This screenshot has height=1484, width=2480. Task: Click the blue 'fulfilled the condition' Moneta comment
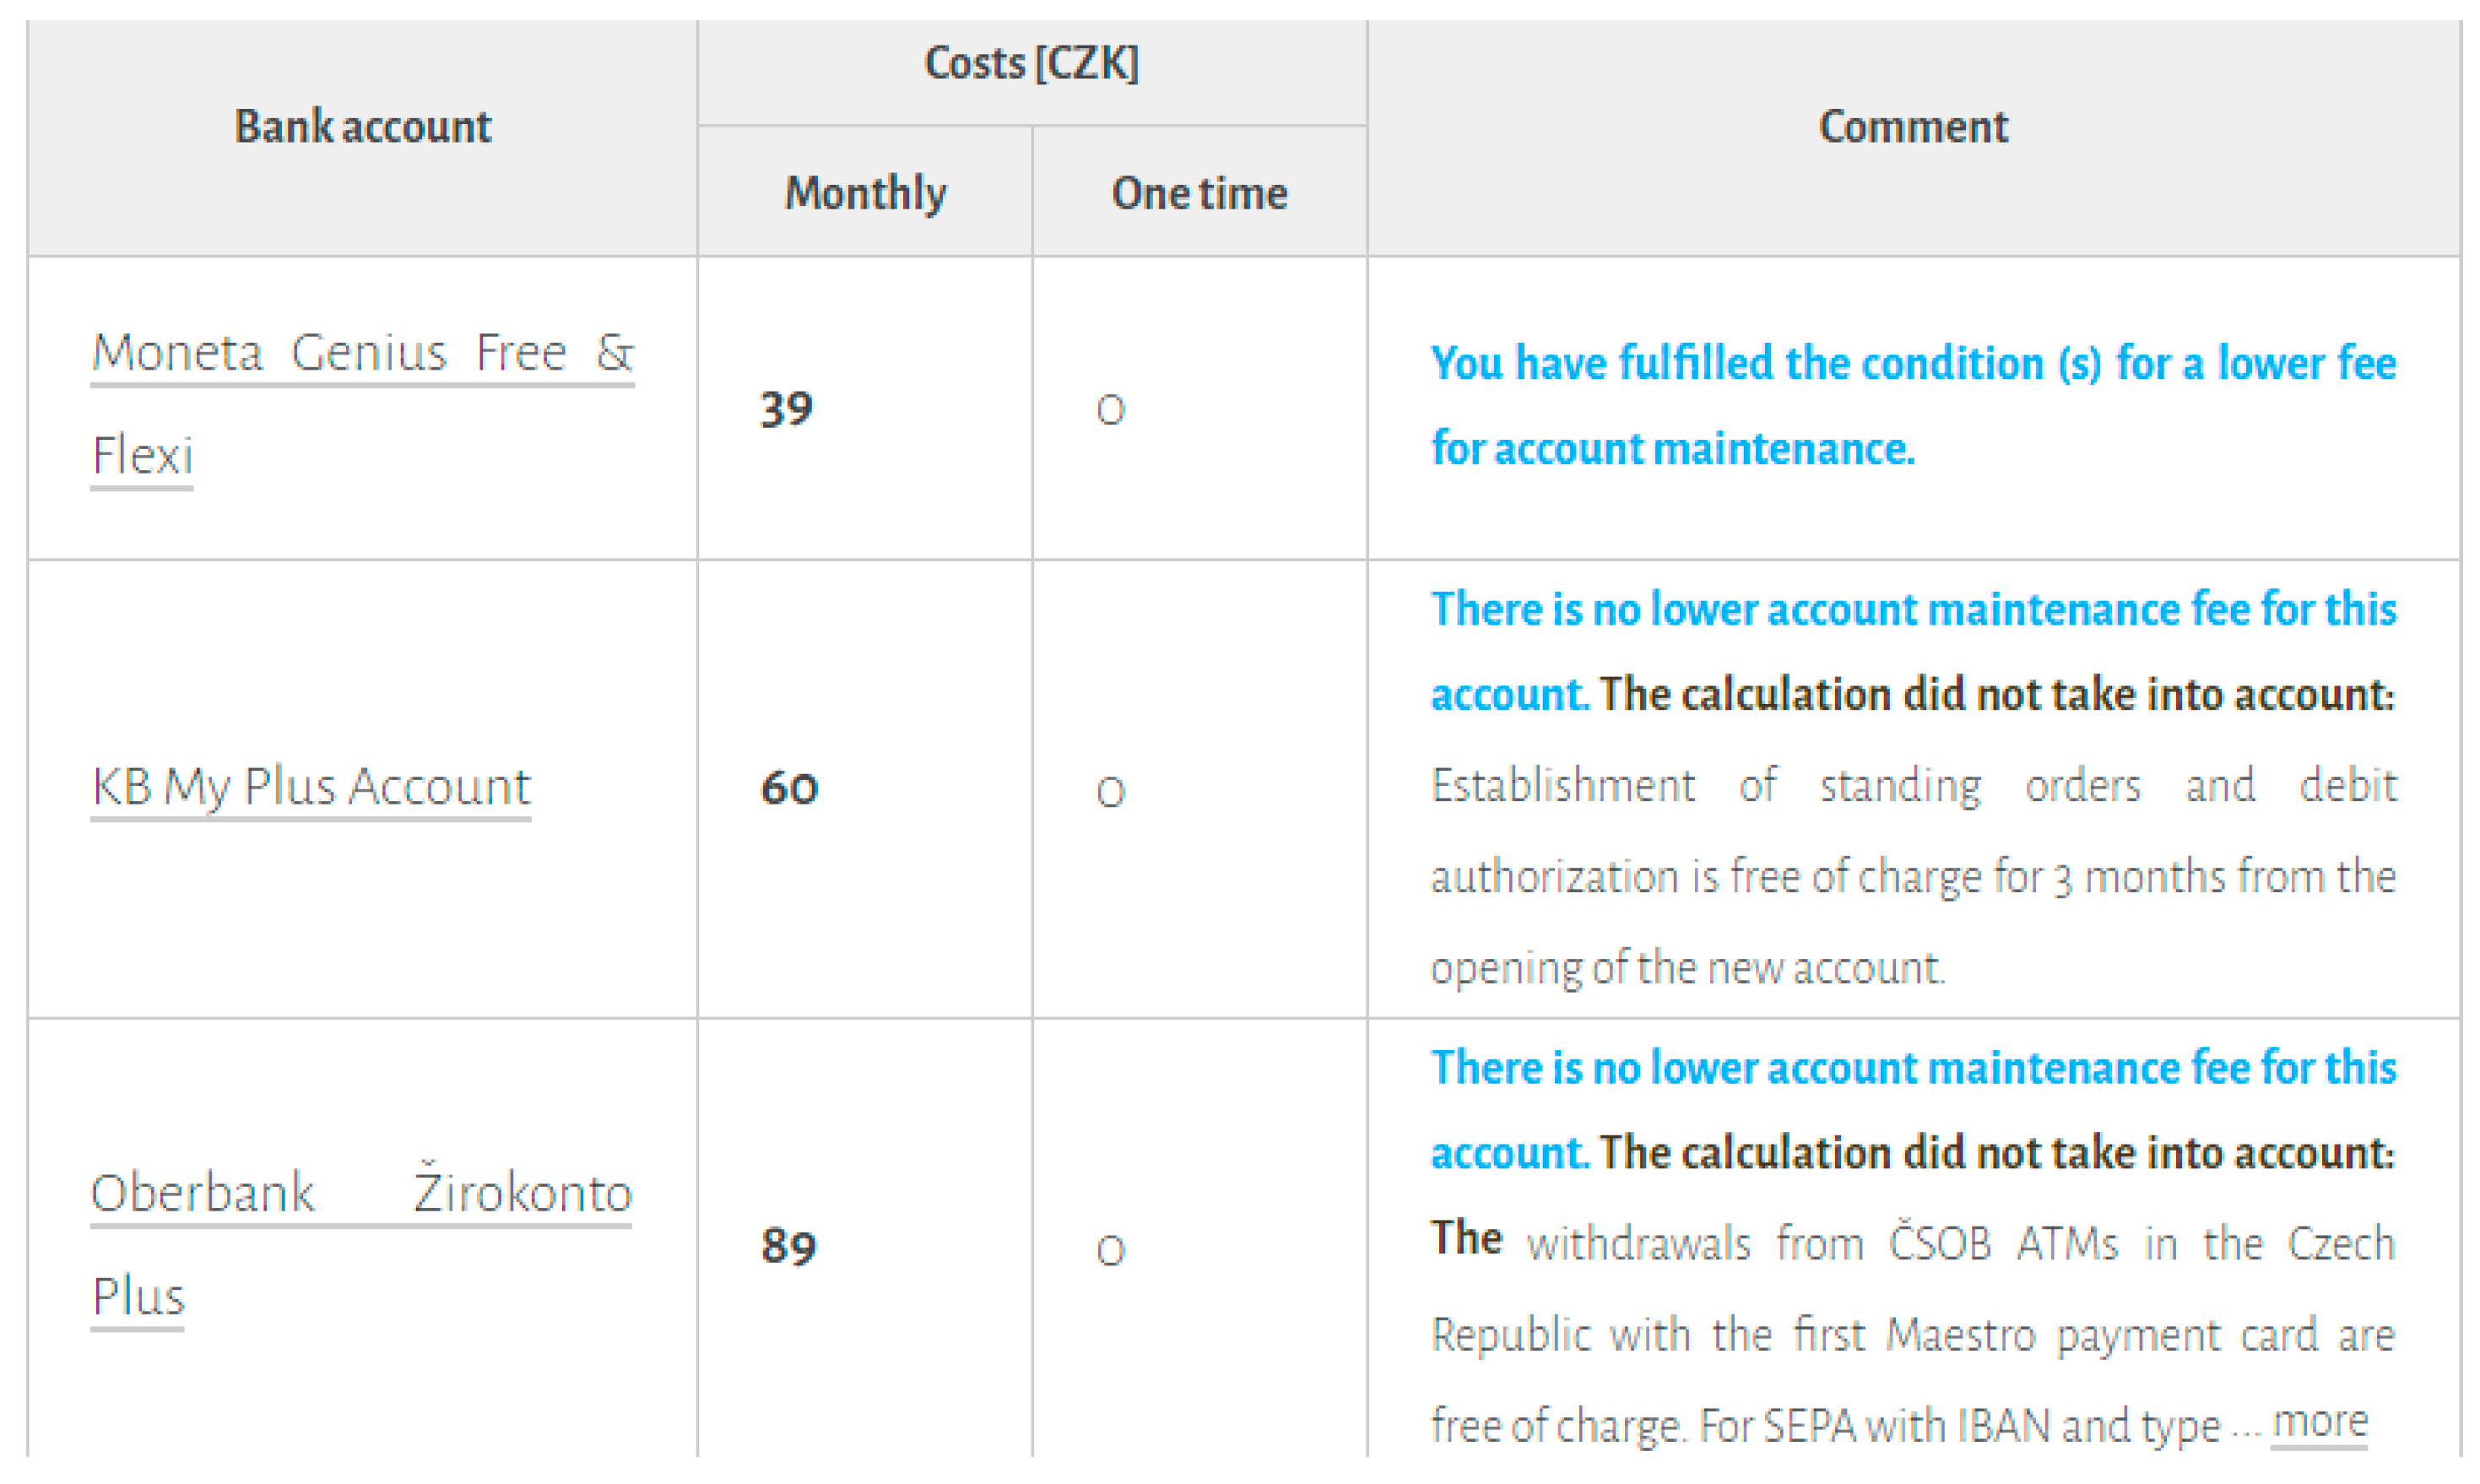click(1912, 363)
